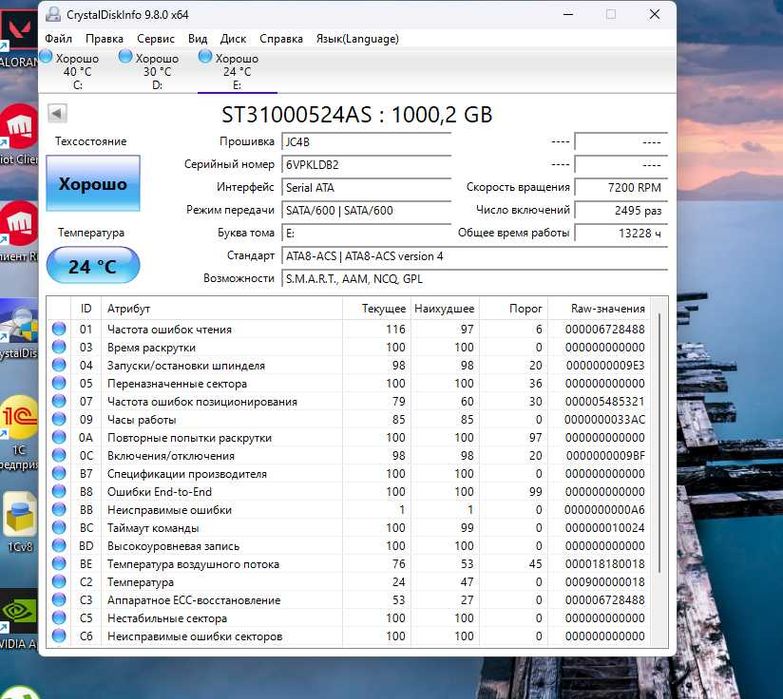Click the transfer mode field SATA/600
Viewport: 783px width, 699px height.
tap(366, 210)
